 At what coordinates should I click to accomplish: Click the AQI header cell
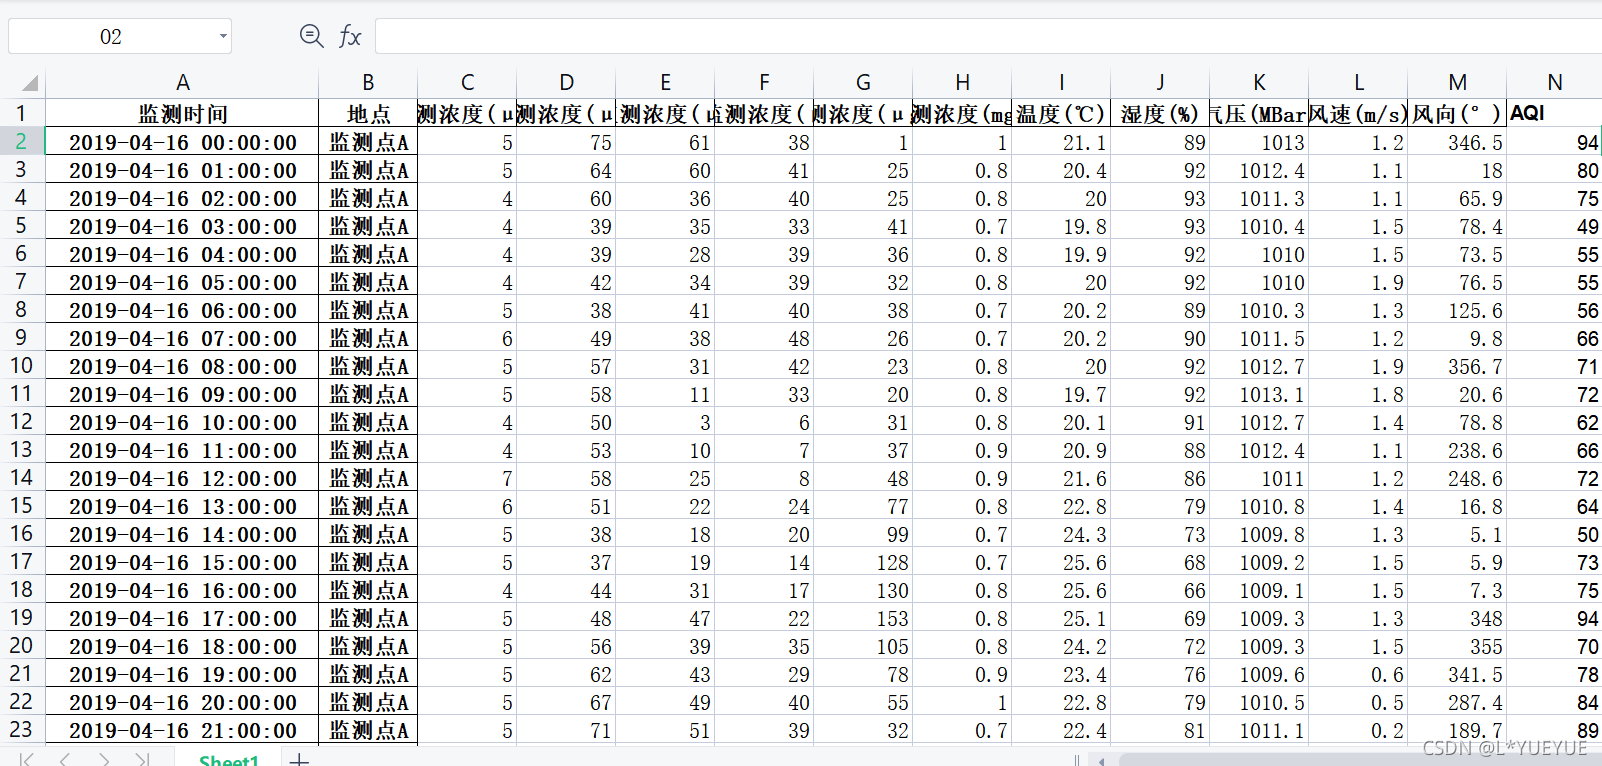coord(1554,114)
